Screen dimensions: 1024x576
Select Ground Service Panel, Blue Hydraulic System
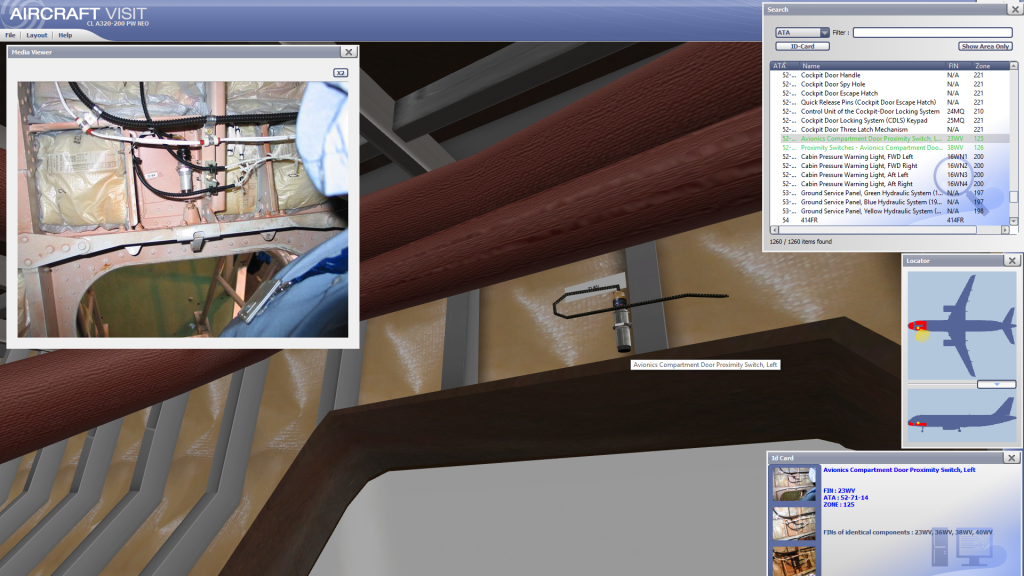[x=889, y=202]
